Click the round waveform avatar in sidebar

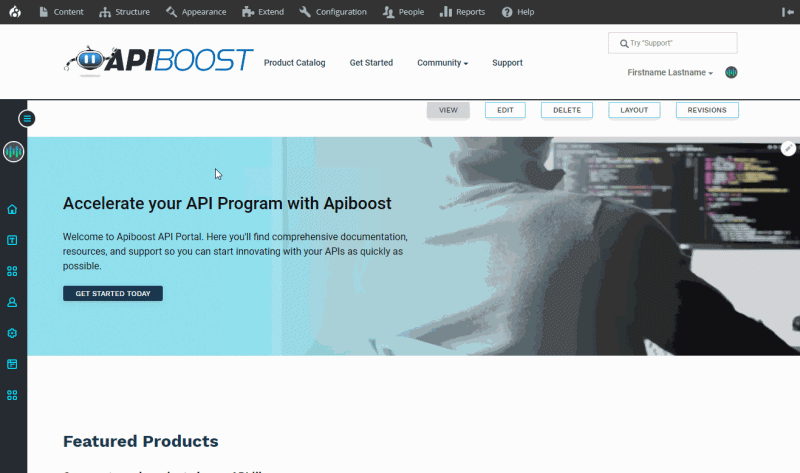click(14, 152)
